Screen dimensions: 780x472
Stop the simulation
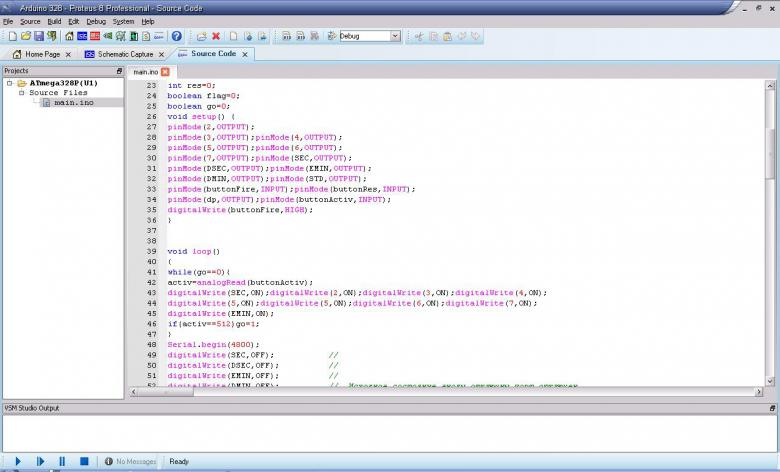pos(84,461)
